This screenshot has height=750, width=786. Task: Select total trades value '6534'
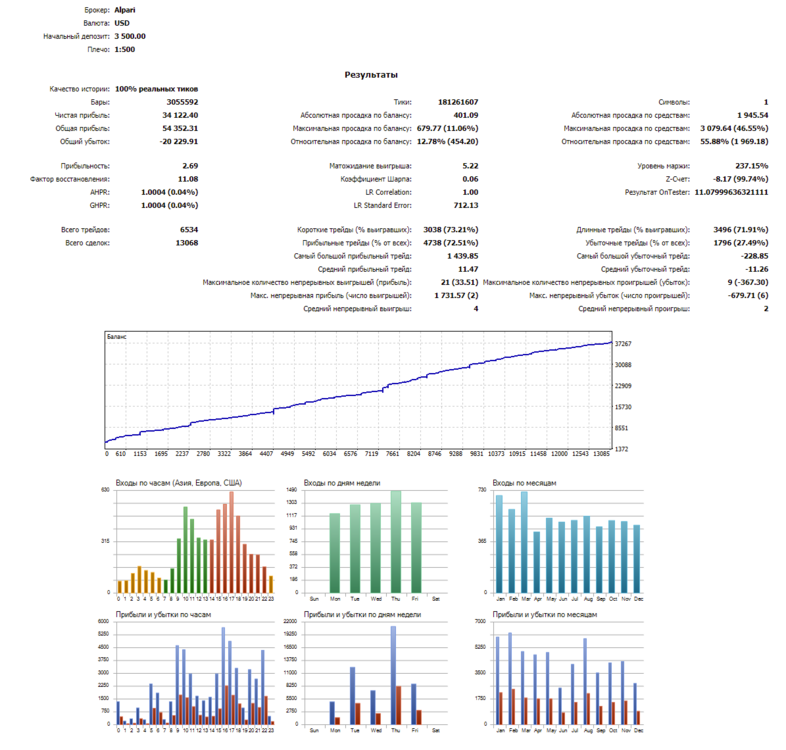pos(189,230)
